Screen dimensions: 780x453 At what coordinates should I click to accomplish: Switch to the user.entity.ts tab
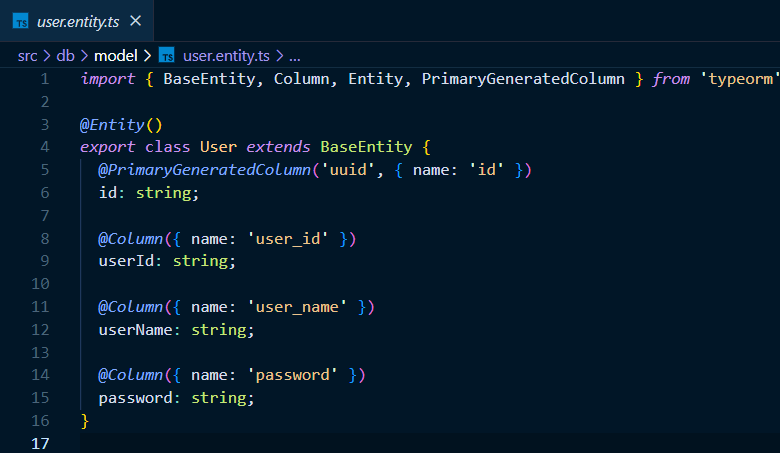pos(77,21)
